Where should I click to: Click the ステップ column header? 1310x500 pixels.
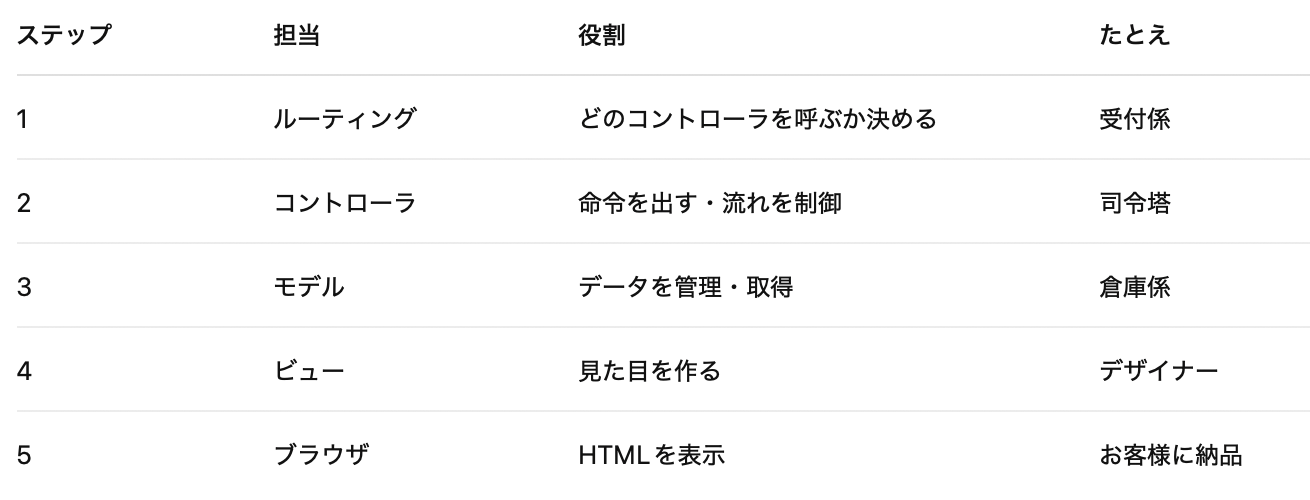tap(64, 35)
